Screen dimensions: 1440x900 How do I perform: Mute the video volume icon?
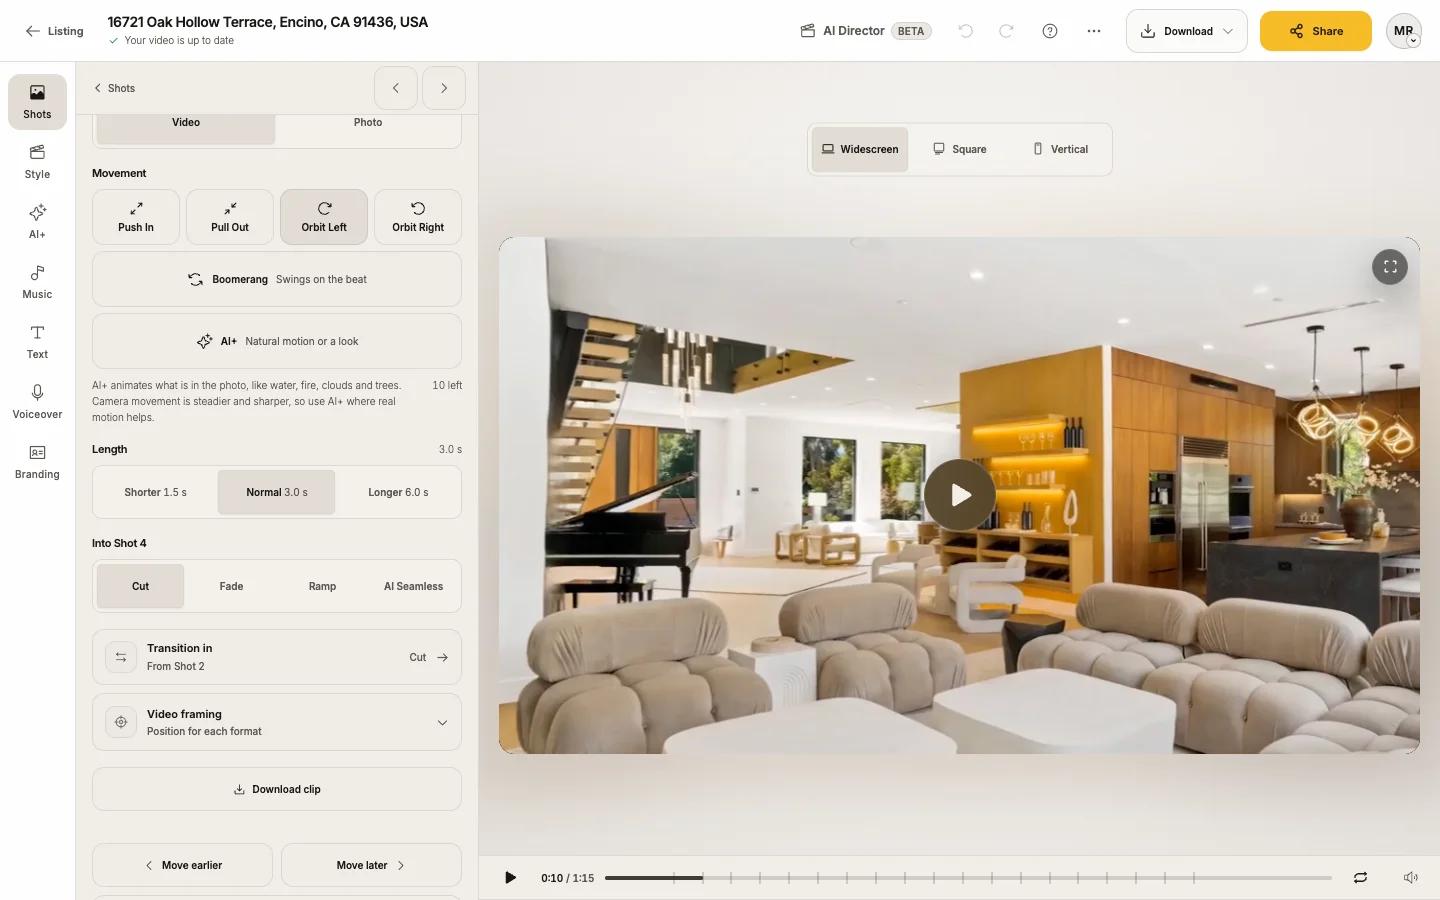[x=1410, y=878]
